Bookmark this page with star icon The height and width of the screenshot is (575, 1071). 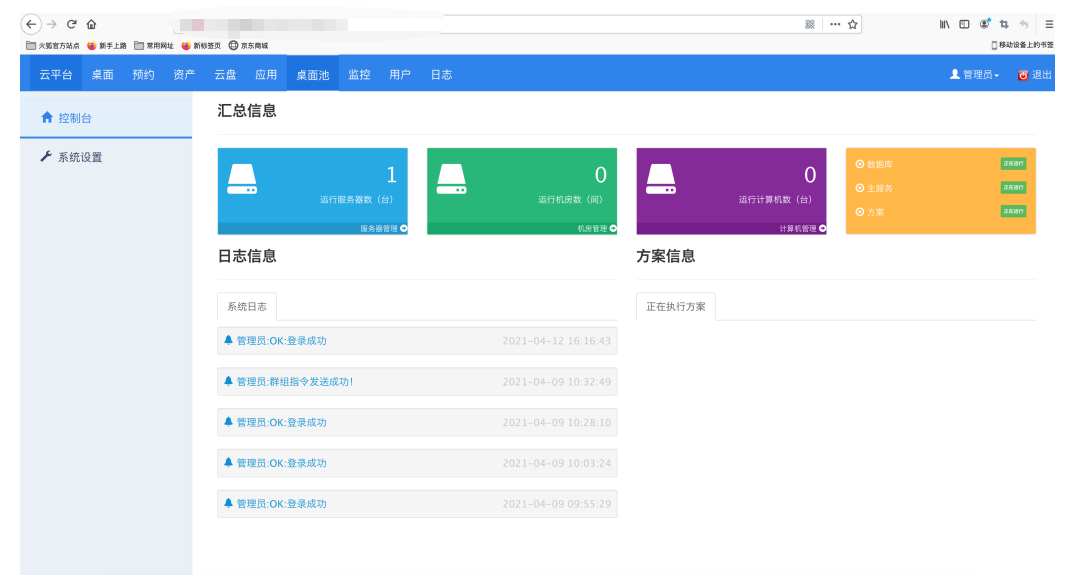coord(852,24)
